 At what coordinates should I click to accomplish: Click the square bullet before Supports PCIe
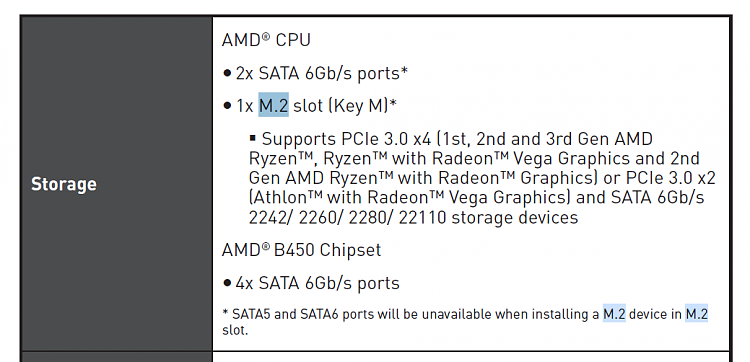coord(253,138)
